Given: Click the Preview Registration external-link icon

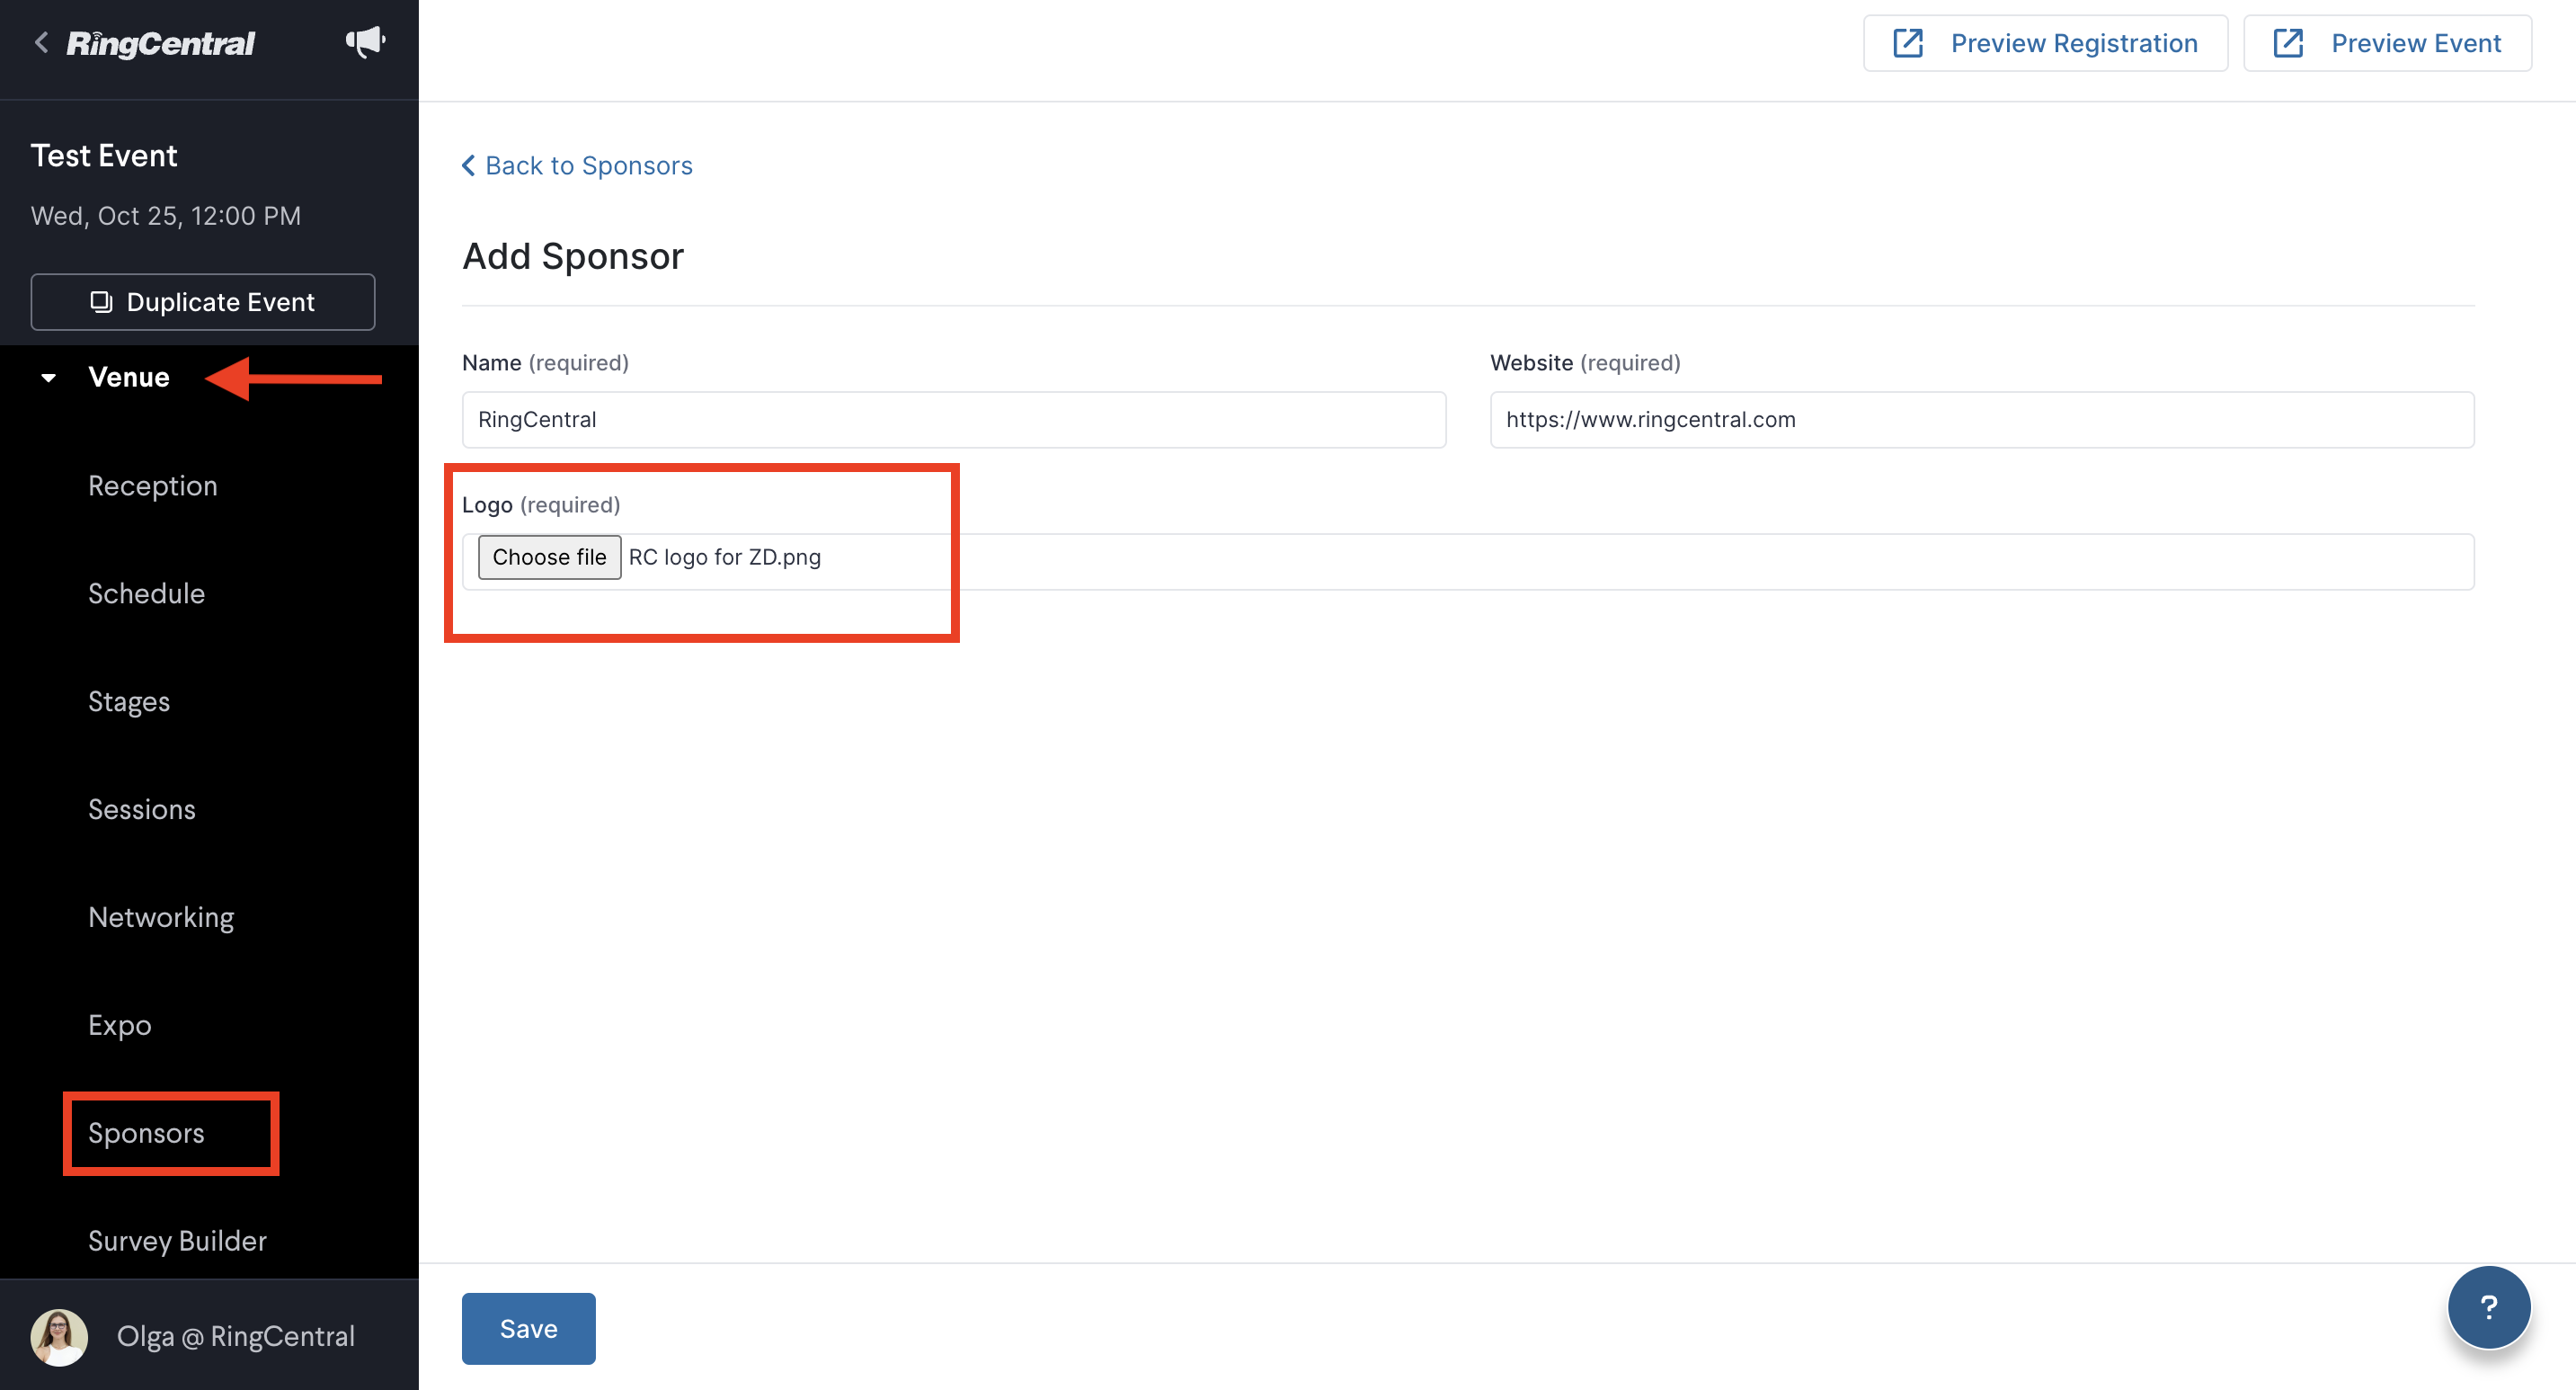Looking at the screenshot, I should (1907, 43).
